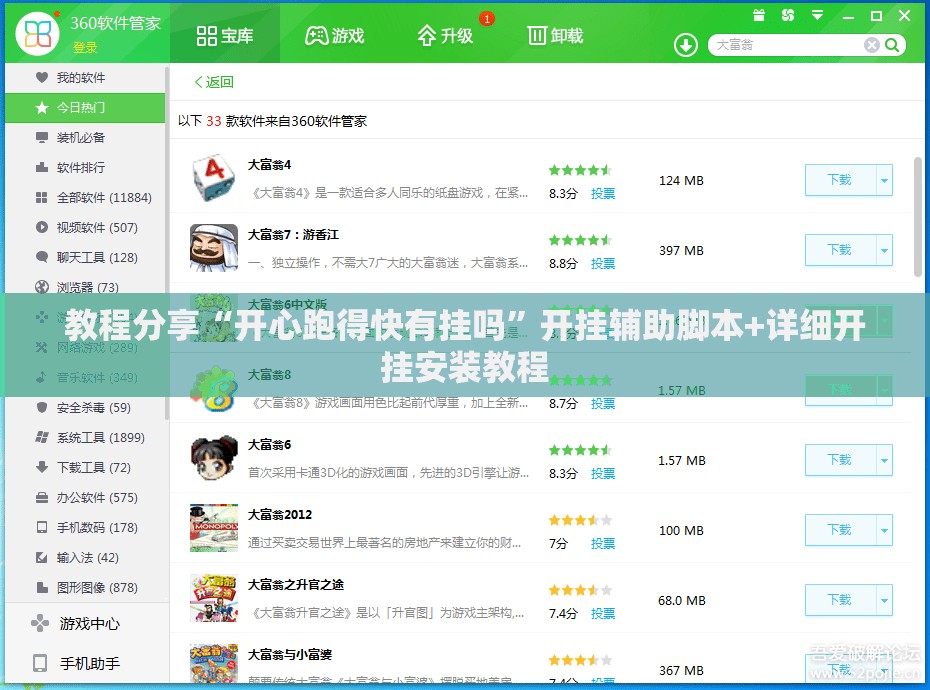Click 投票 link for 大富翁8
Screen dimensions: 930x690
603,403
